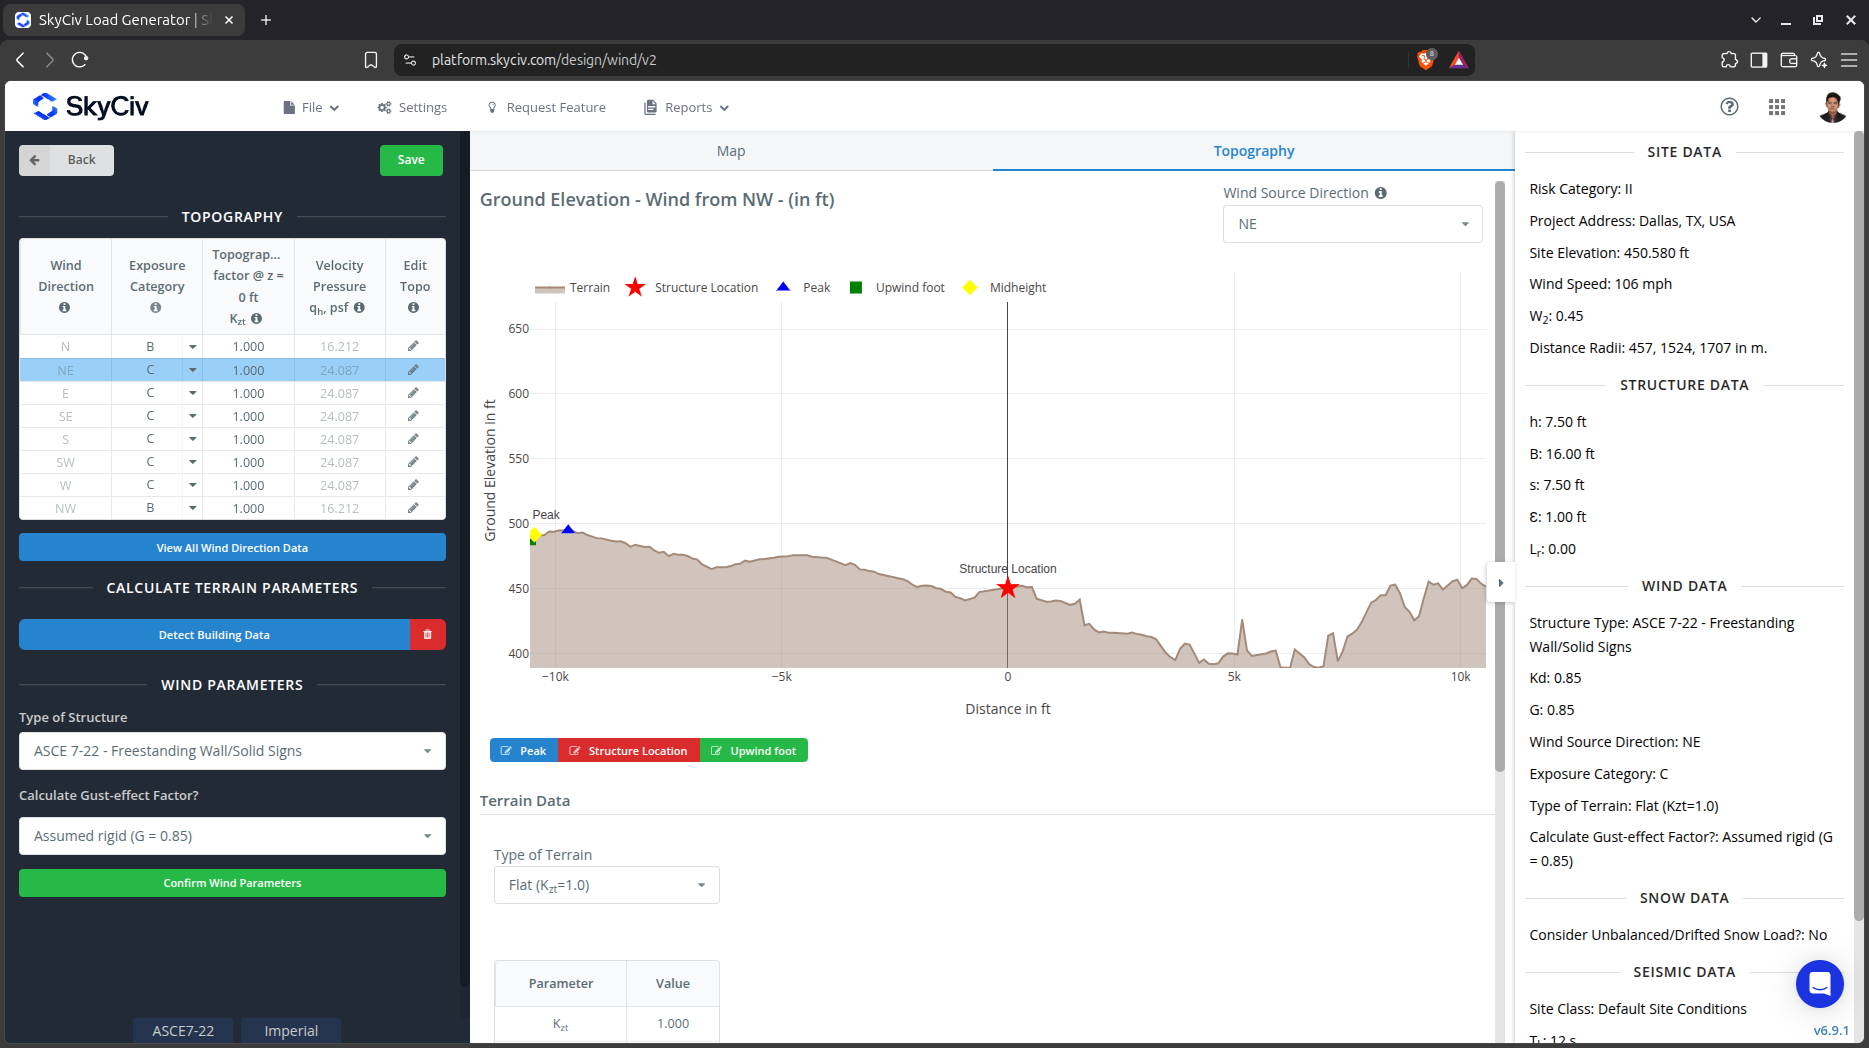The image size is (1869, 1048).
Task: Show info tooltip for Edit Topo column
Action: pos(413,308)
